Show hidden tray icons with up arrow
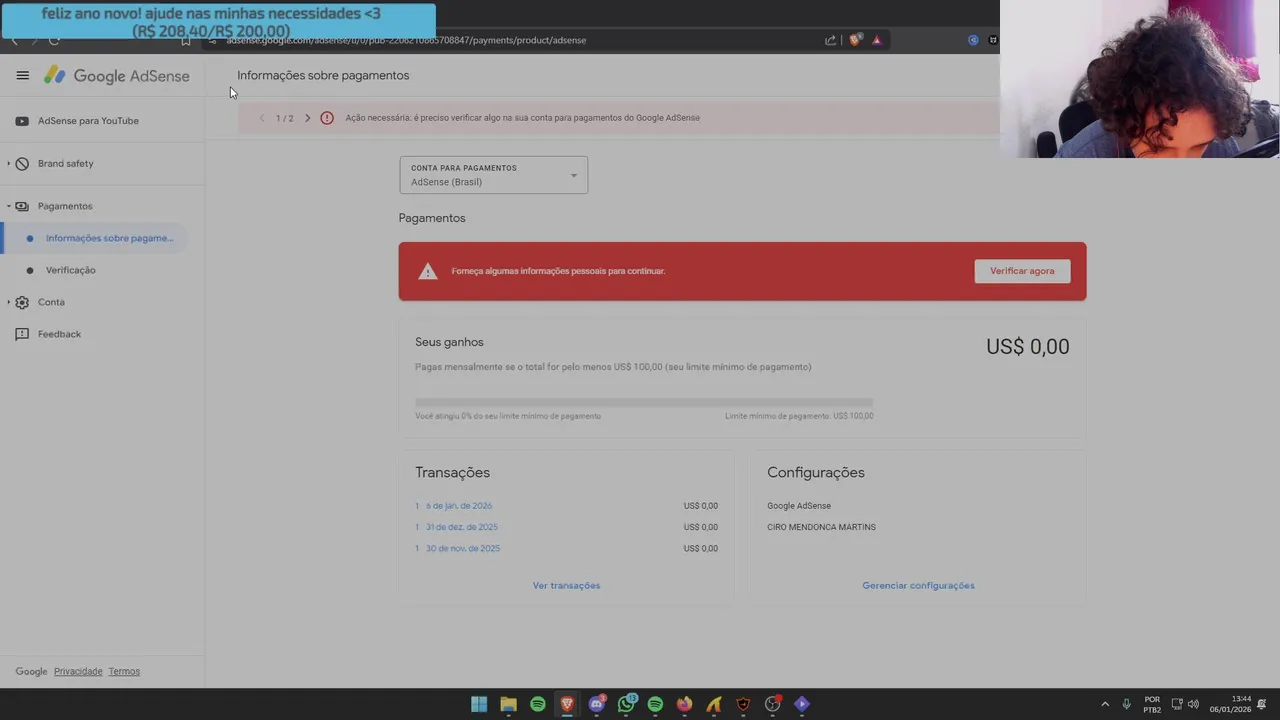The width and height of the screenshot is (1280, 720). [x=1105, y=704]
